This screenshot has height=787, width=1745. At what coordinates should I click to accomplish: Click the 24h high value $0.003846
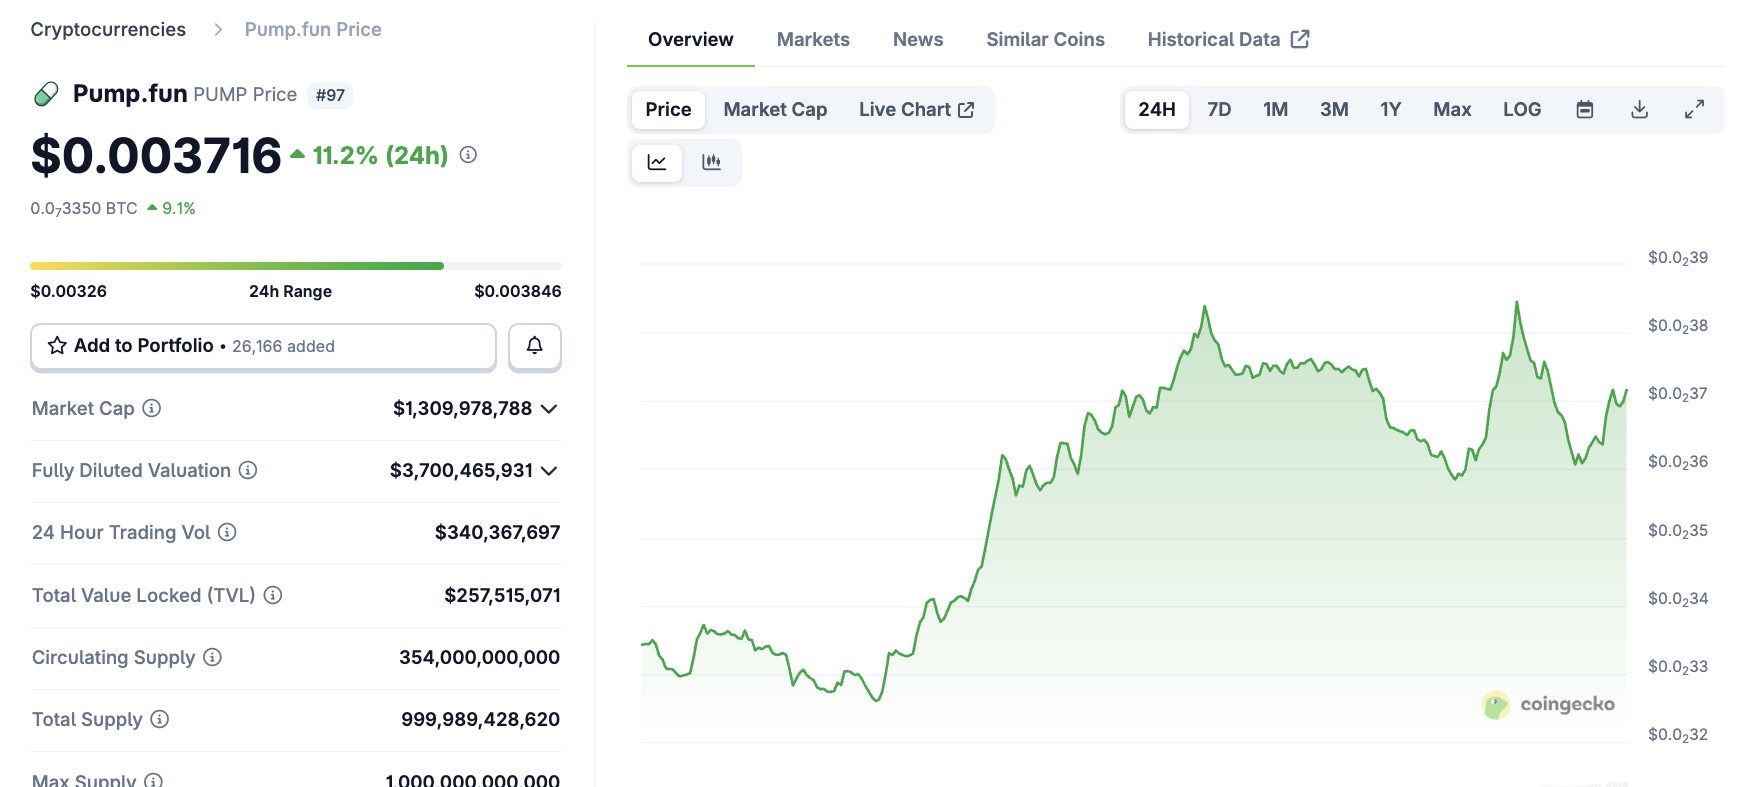518,291
